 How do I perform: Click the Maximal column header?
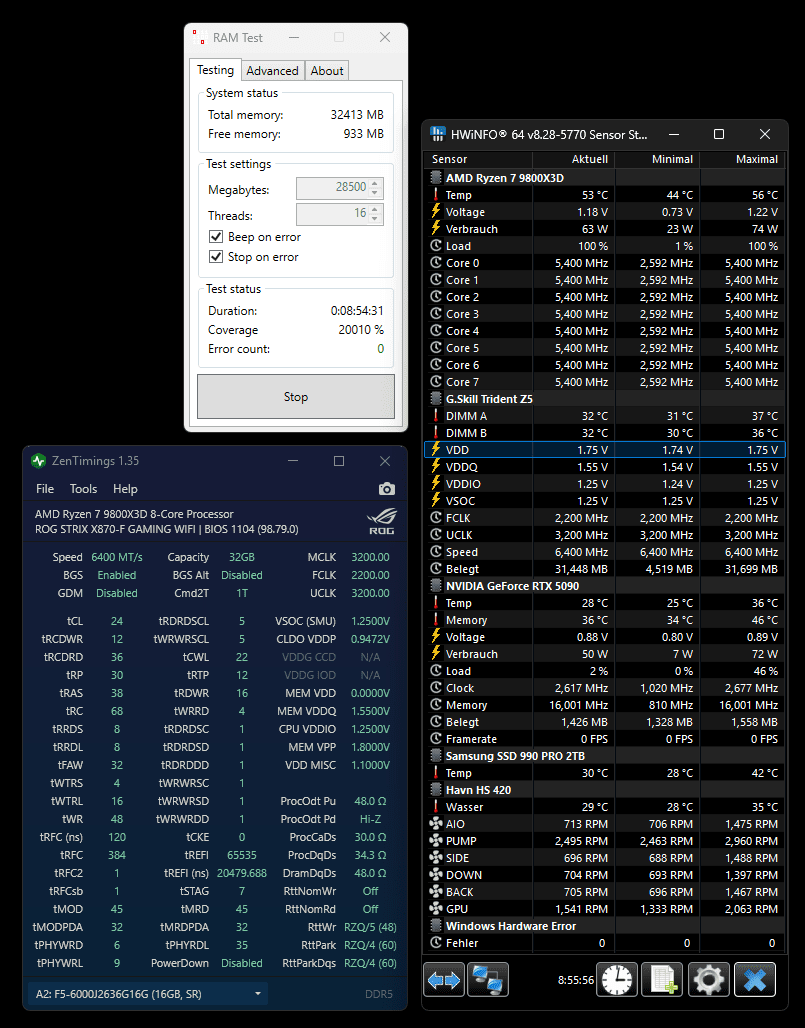(x=743, y=159)
